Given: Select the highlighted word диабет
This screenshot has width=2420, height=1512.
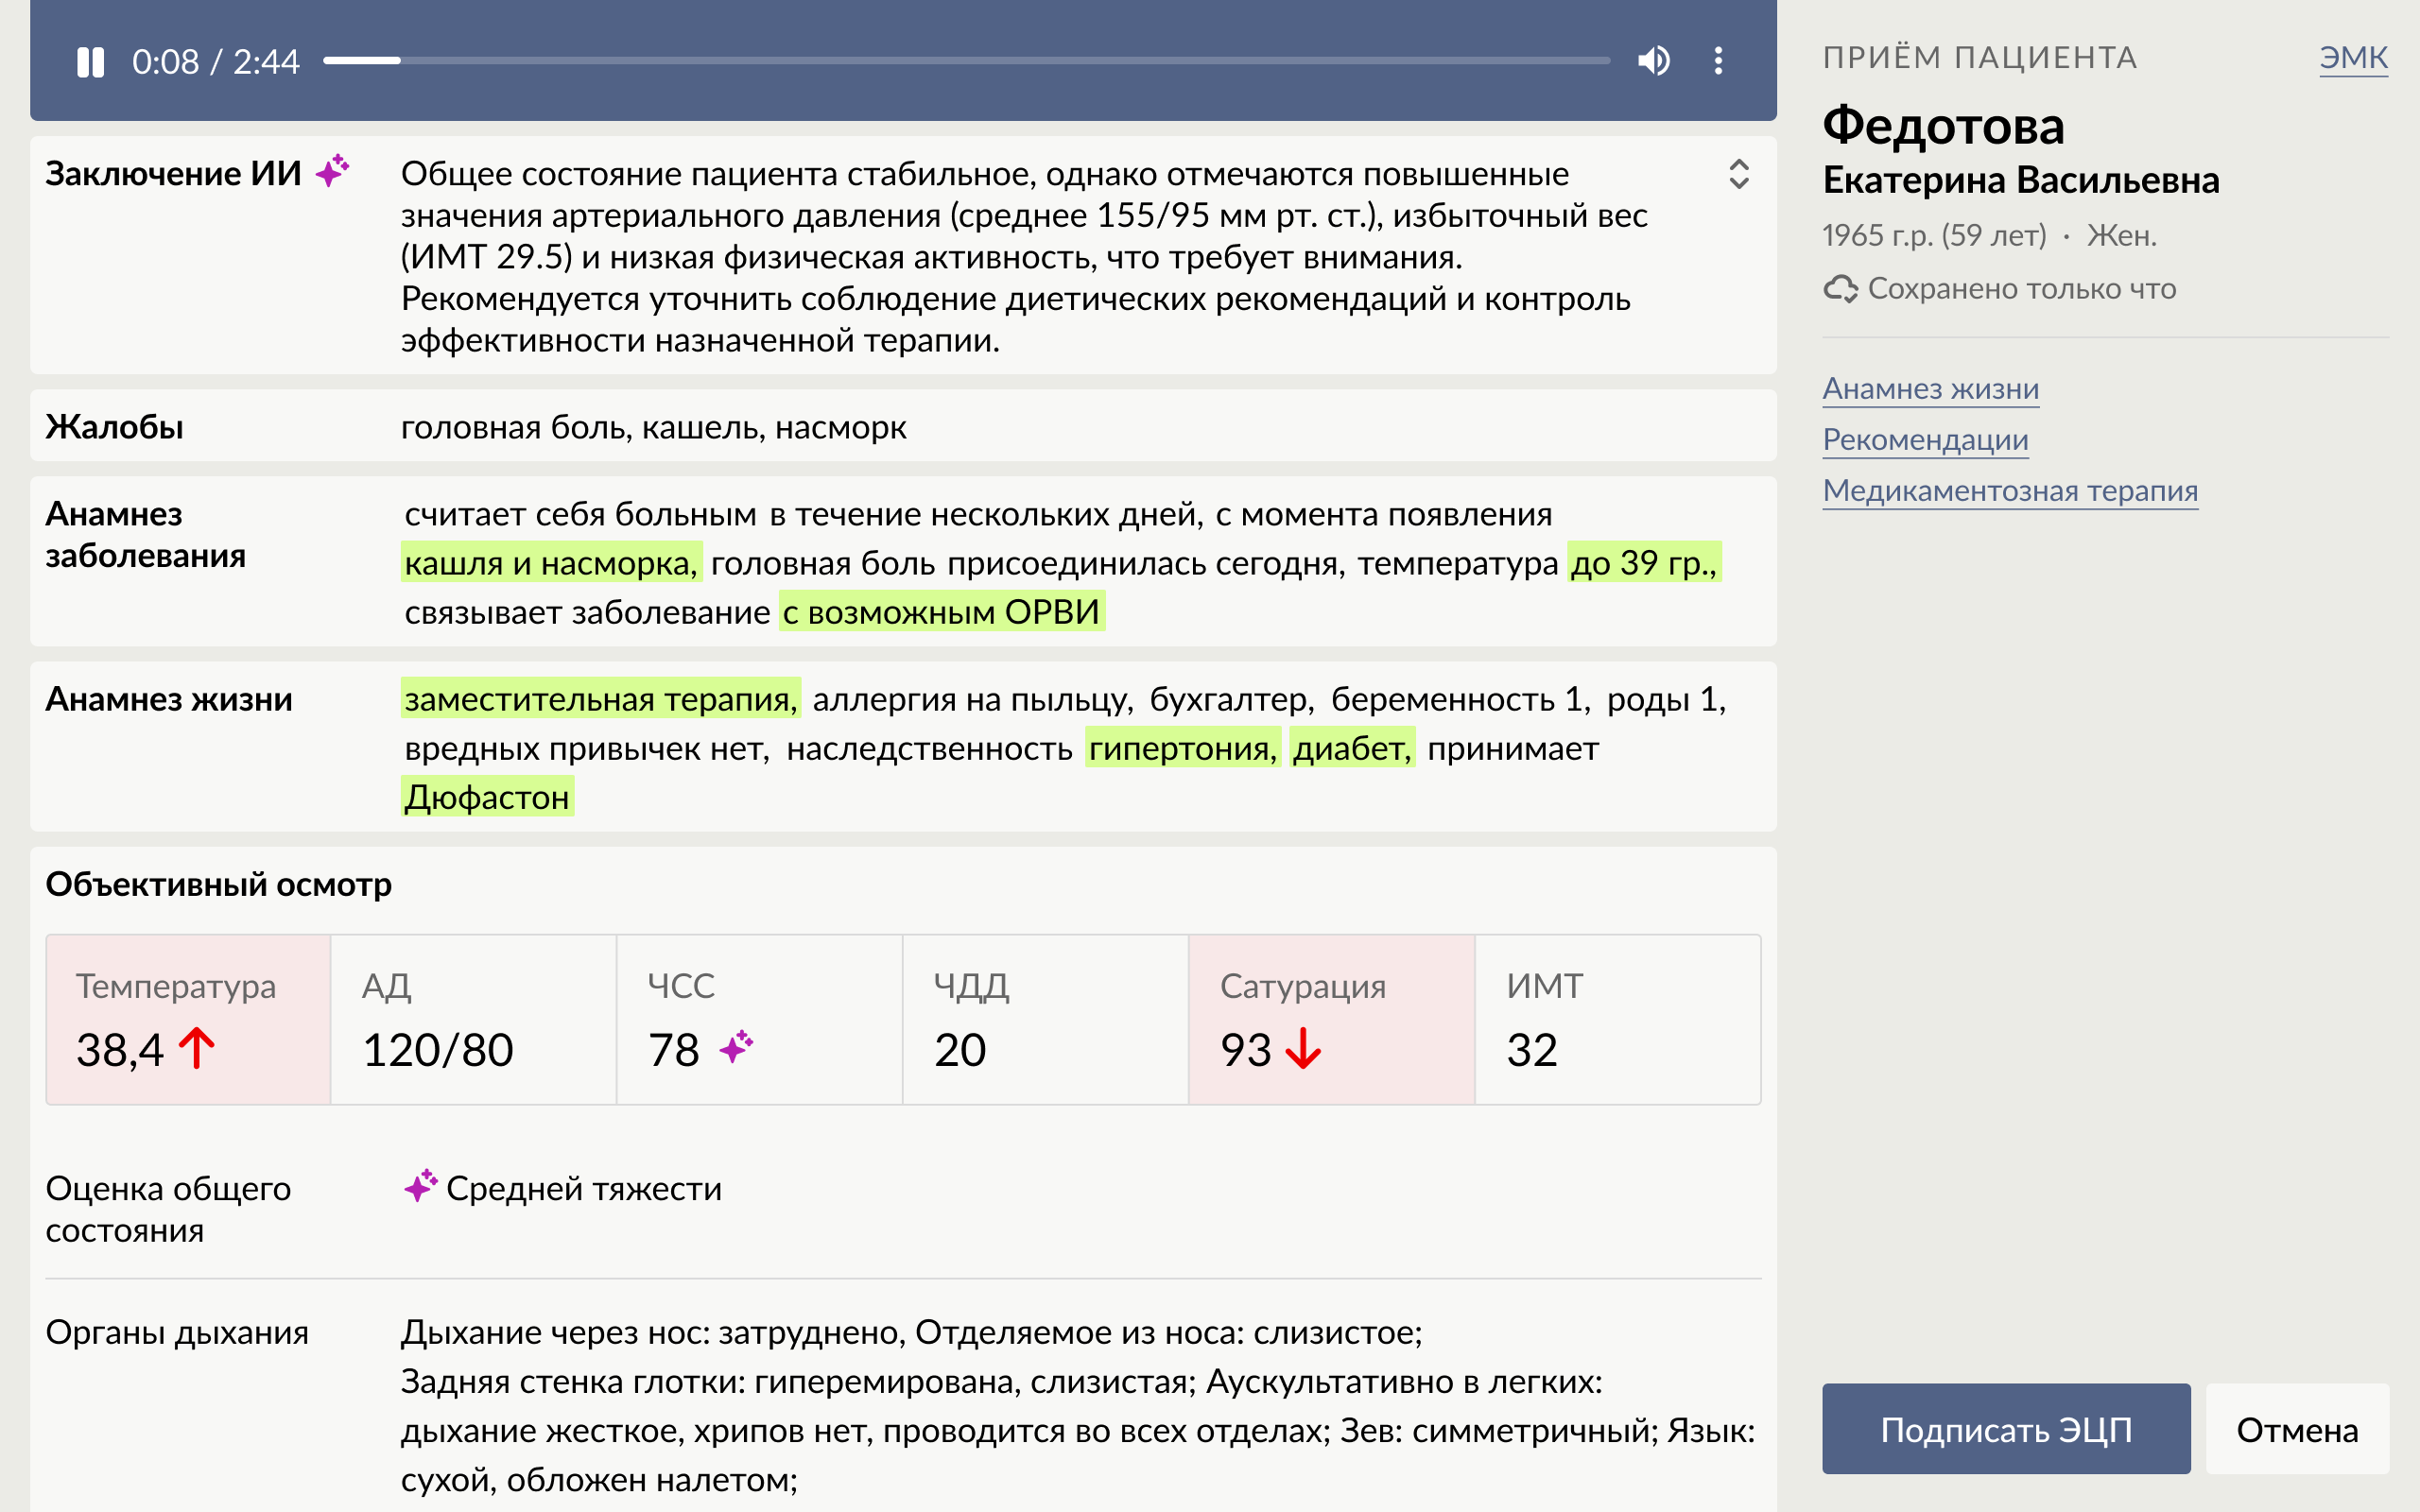Looking at the screenshot, I should coord(1352,748).
